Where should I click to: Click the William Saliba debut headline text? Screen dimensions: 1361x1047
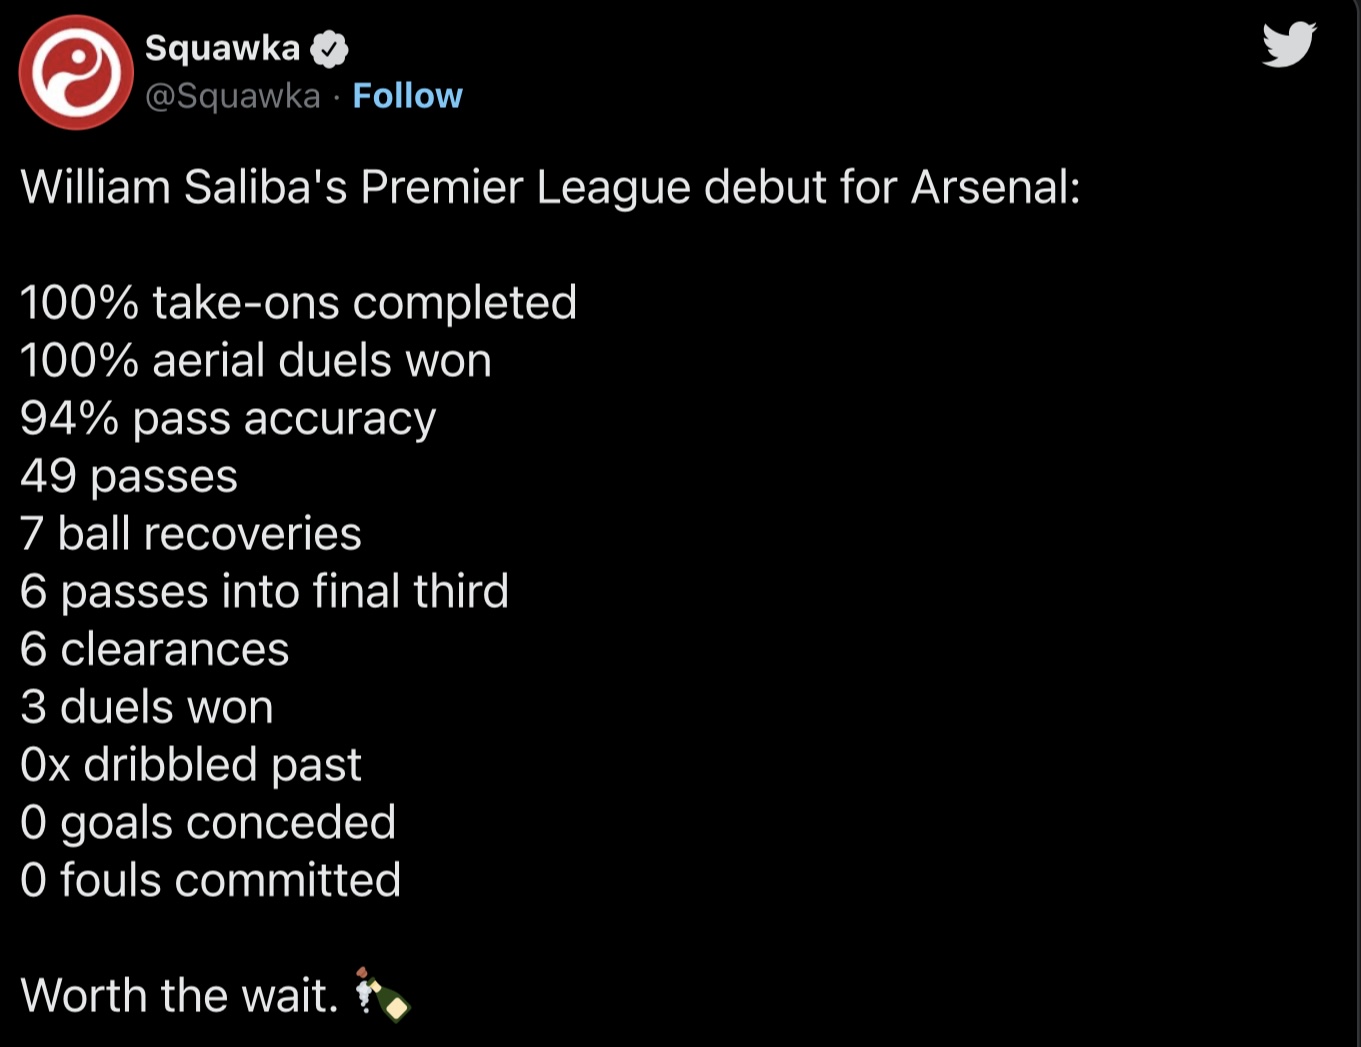pyautogui.click(x=550, y=187)
